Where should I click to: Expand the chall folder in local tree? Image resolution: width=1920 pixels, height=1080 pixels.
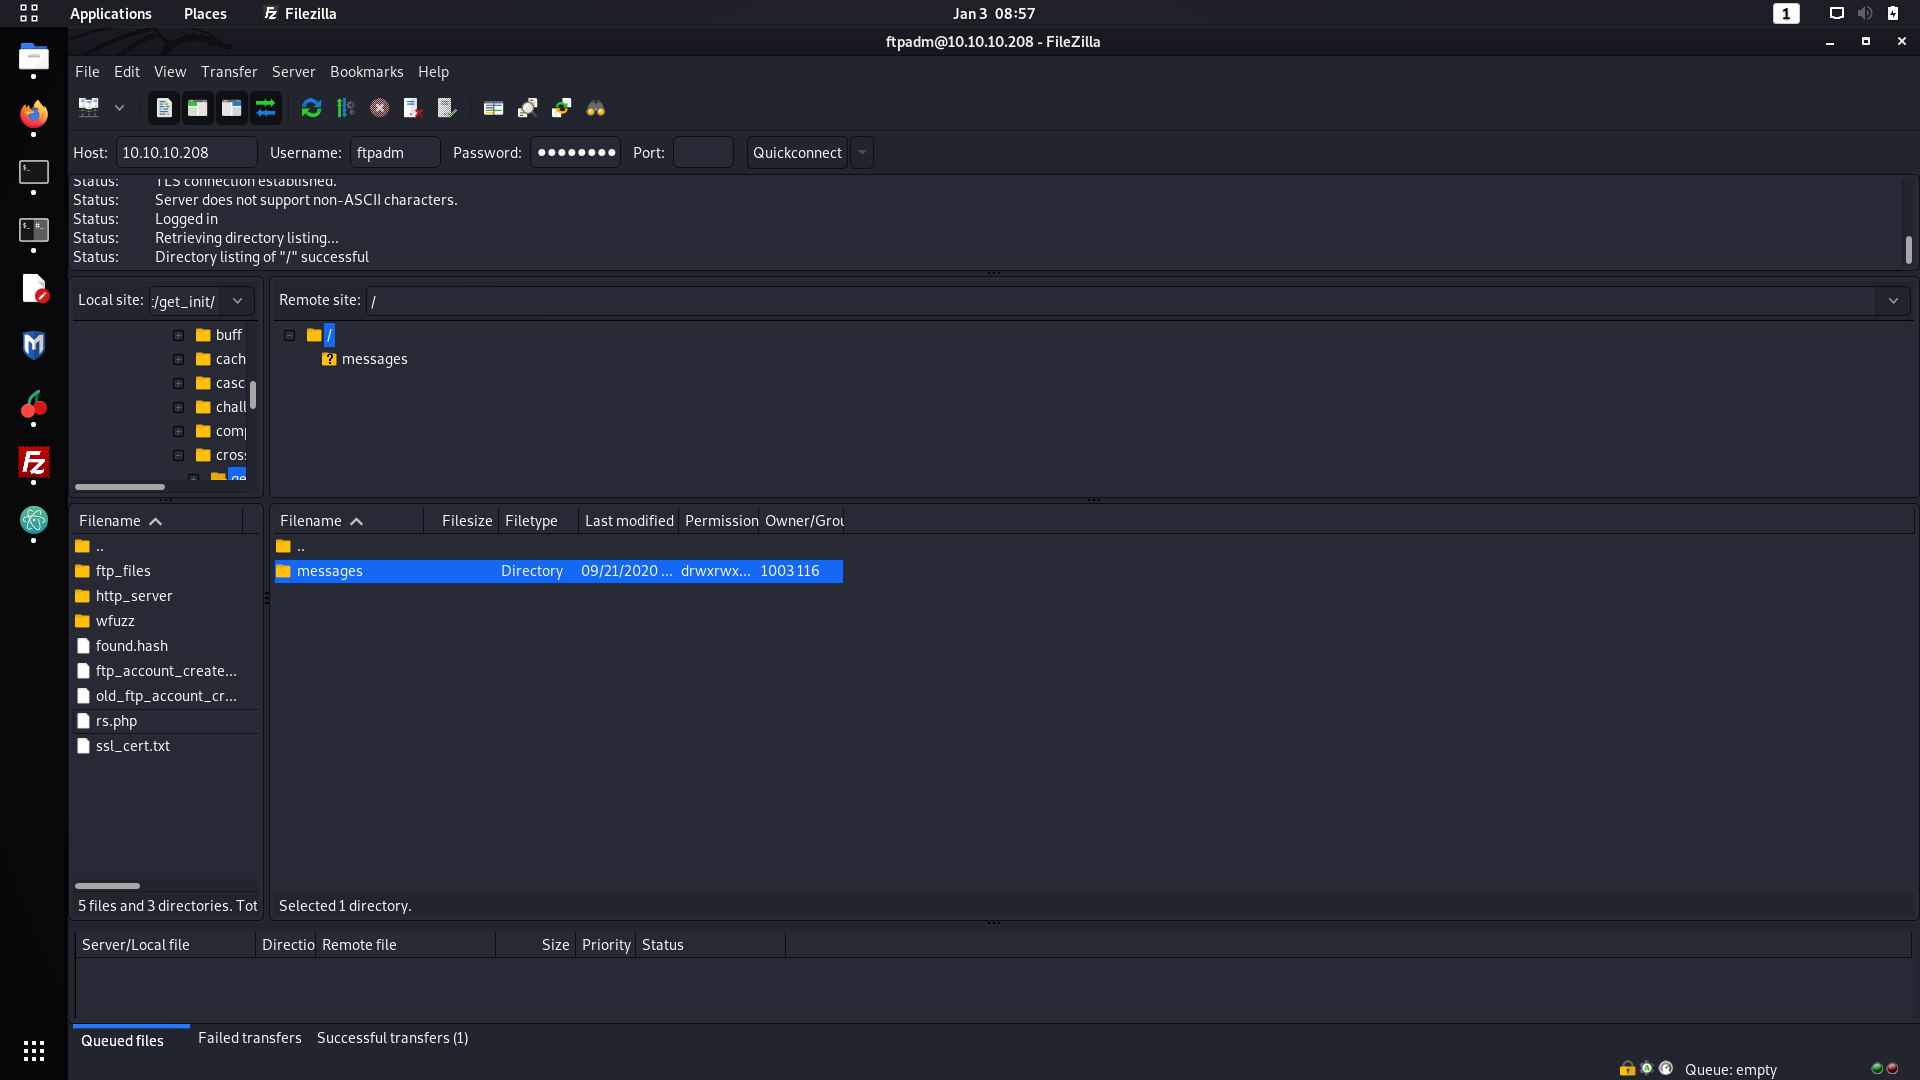[178, 407]
